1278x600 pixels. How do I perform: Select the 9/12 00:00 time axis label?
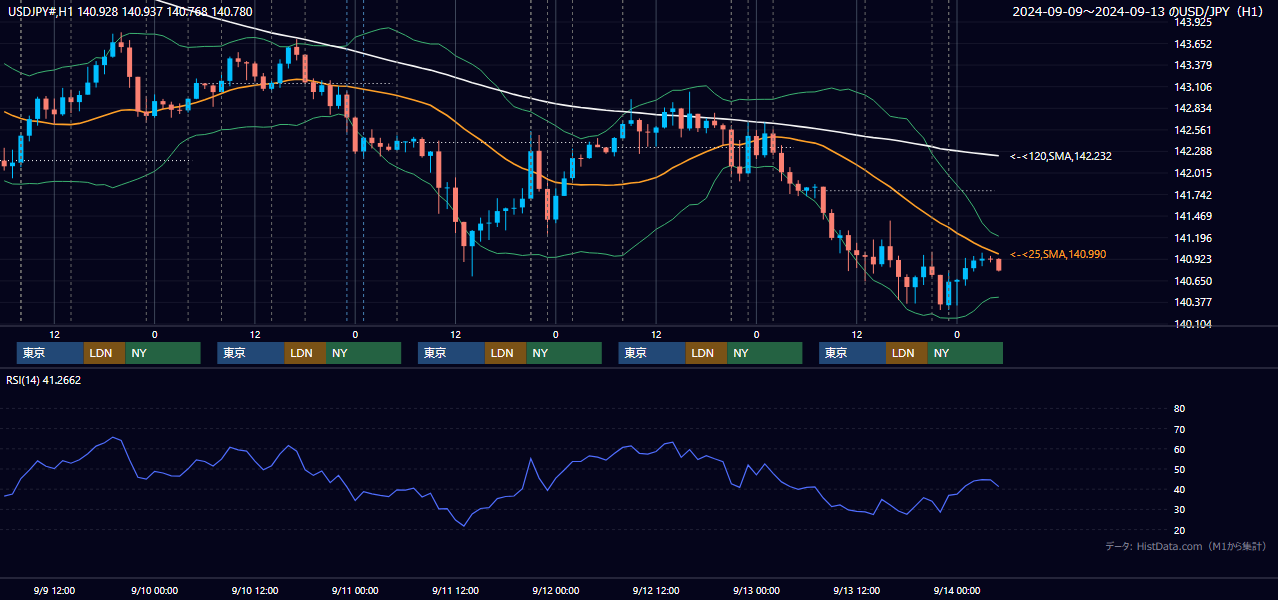tap(556, 590)
